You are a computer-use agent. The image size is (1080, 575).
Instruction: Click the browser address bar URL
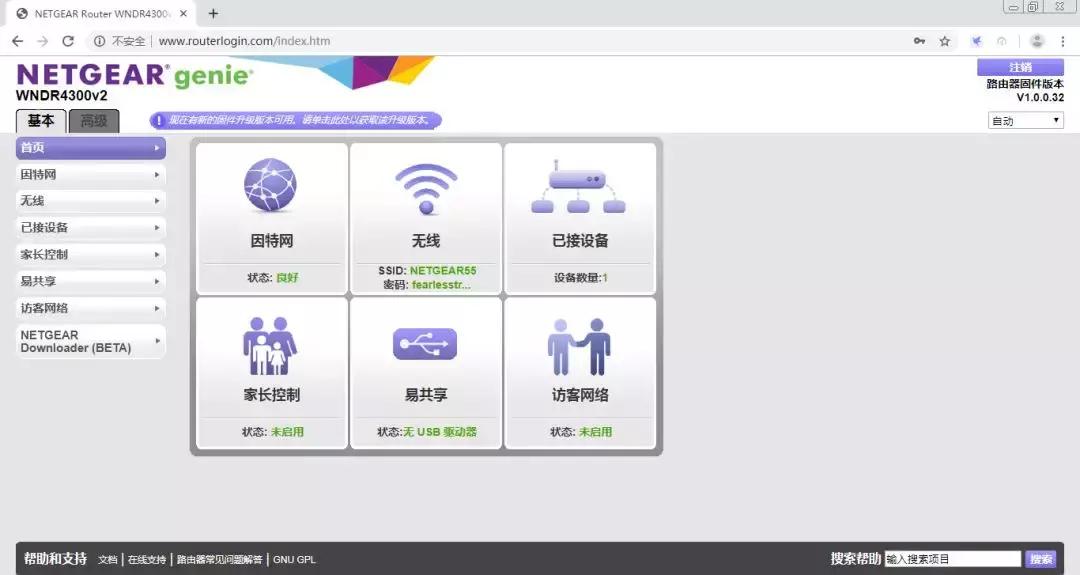245,41
